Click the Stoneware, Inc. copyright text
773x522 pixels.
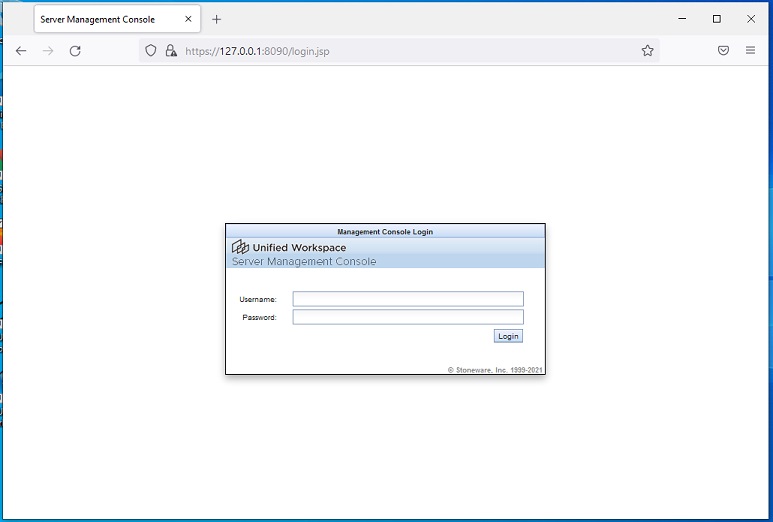495,370
